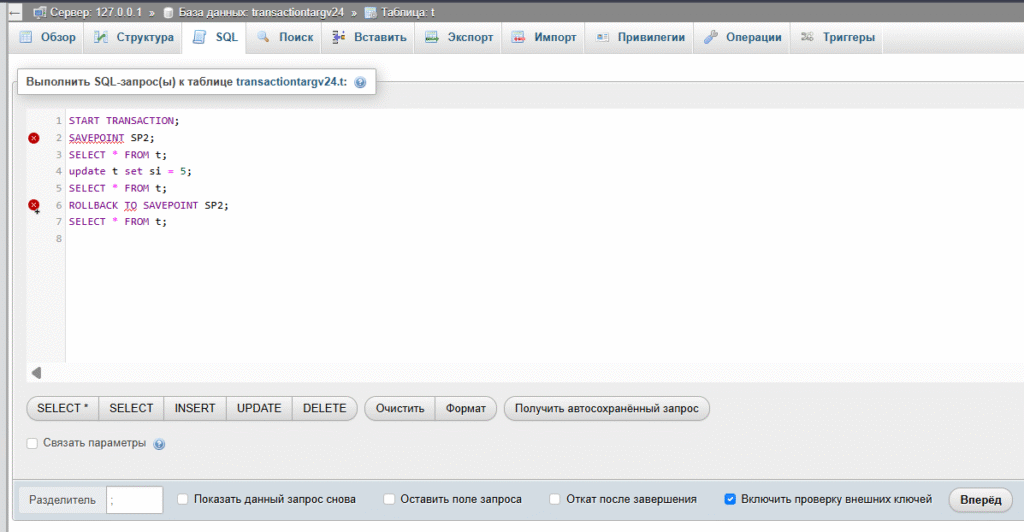Click the Привилегии tab icon

tap(602, 37)
